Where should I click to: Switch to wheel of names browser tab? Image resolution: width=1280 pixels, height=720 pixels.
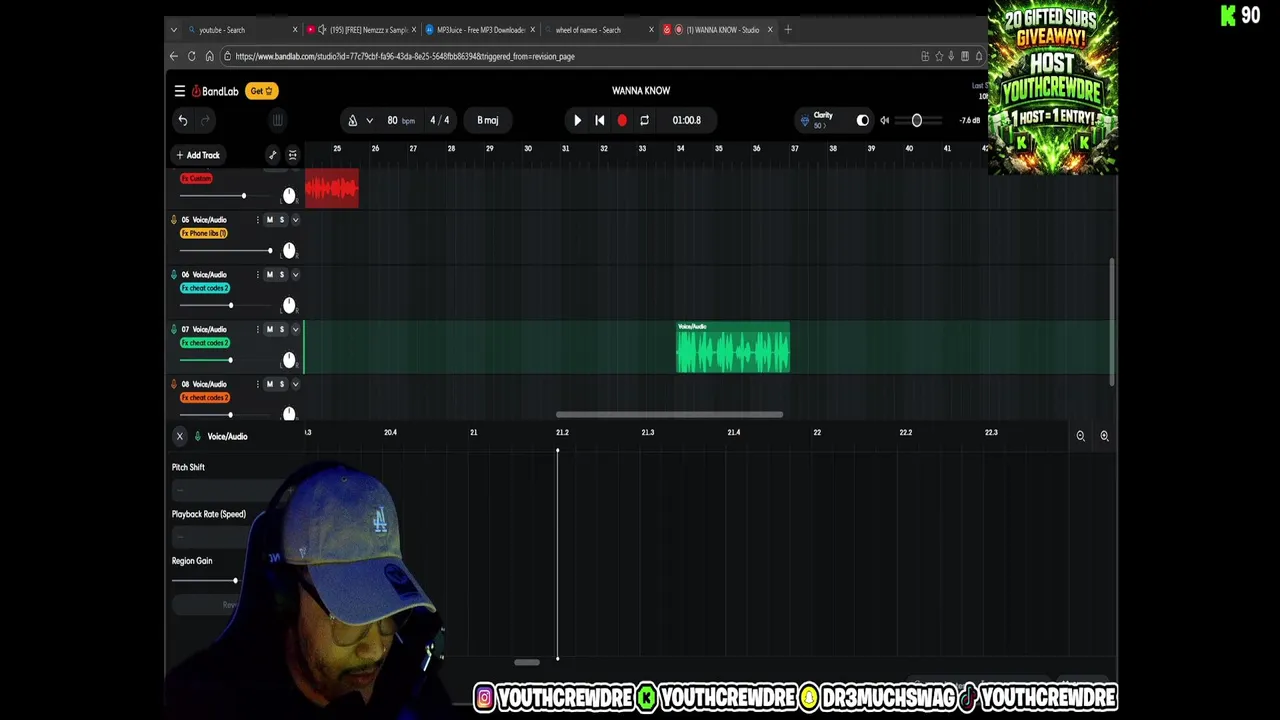tap(597, 30)
